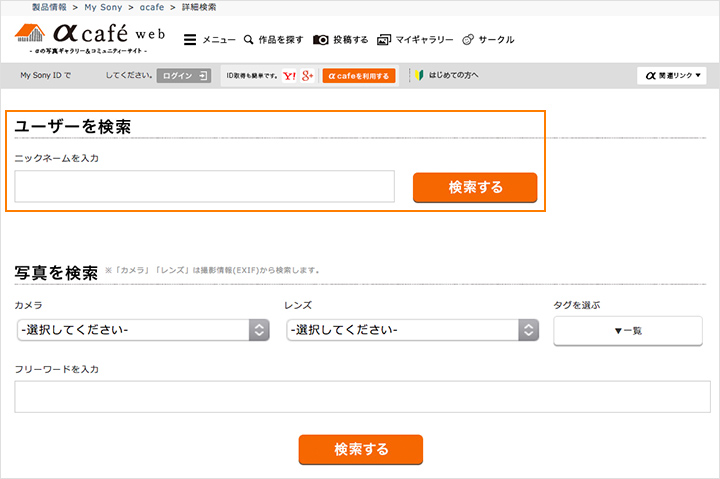720x479 pixels.
Task: Click the green beginner mark icon
Action: click(419, 75)
